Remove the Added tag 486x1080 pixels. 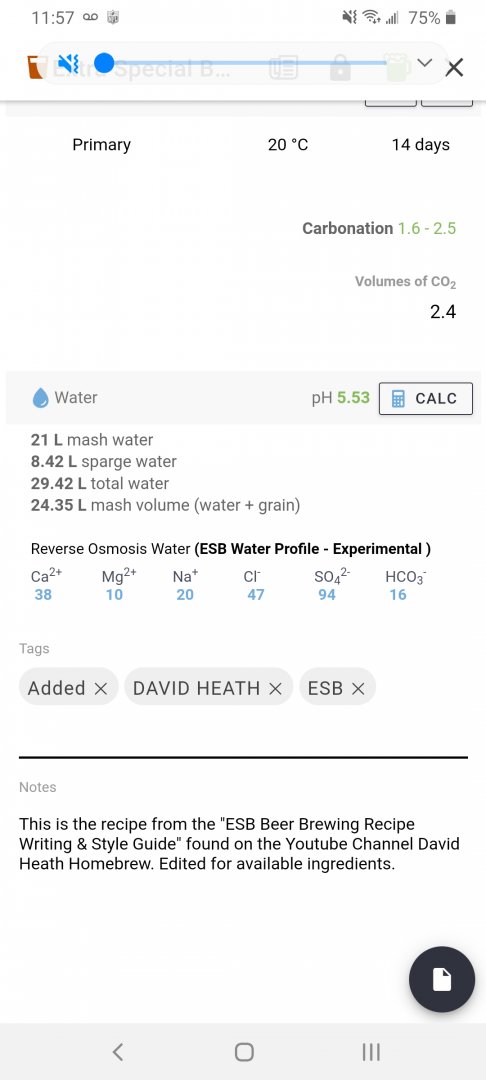click(100, 688)
